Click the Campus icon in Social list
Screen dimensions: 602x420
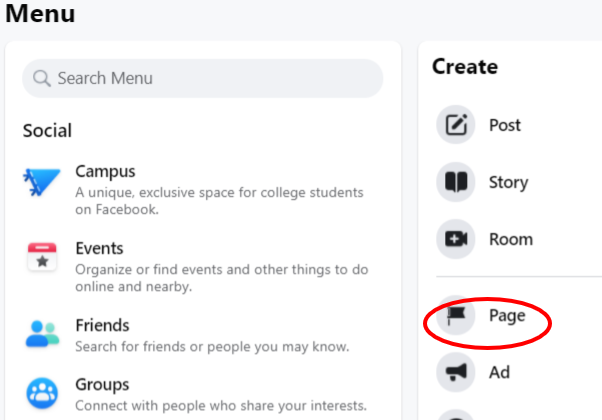pos(42,182)
